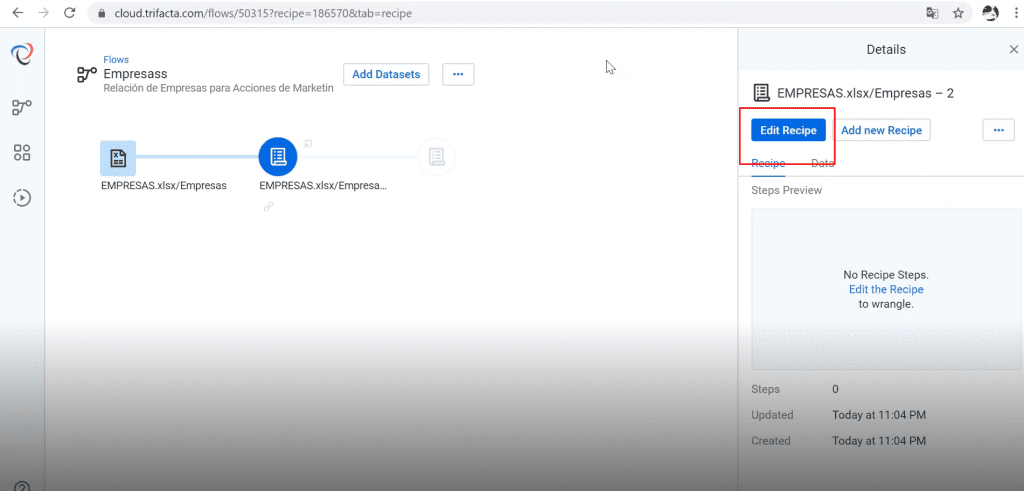Screen dimensions: 1024x491
Task: Open flow options menu beside Add Datasets
Action: point(458,74)
